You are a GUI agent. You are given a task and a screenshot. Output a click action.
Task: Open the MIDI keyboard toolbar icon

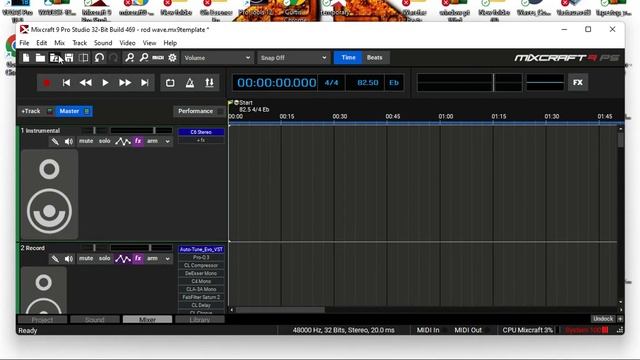click(158, 58)
